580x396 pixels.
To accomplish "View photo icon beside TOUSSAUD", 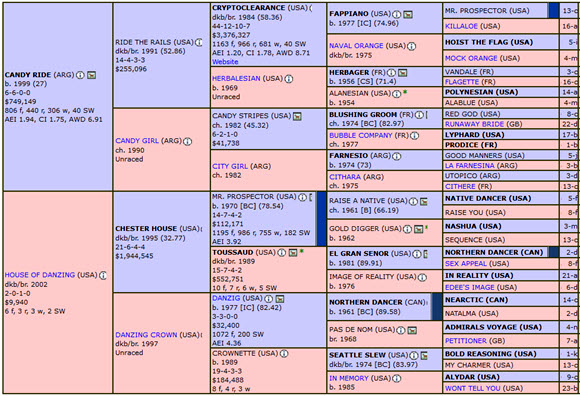I will coord(293,253).
